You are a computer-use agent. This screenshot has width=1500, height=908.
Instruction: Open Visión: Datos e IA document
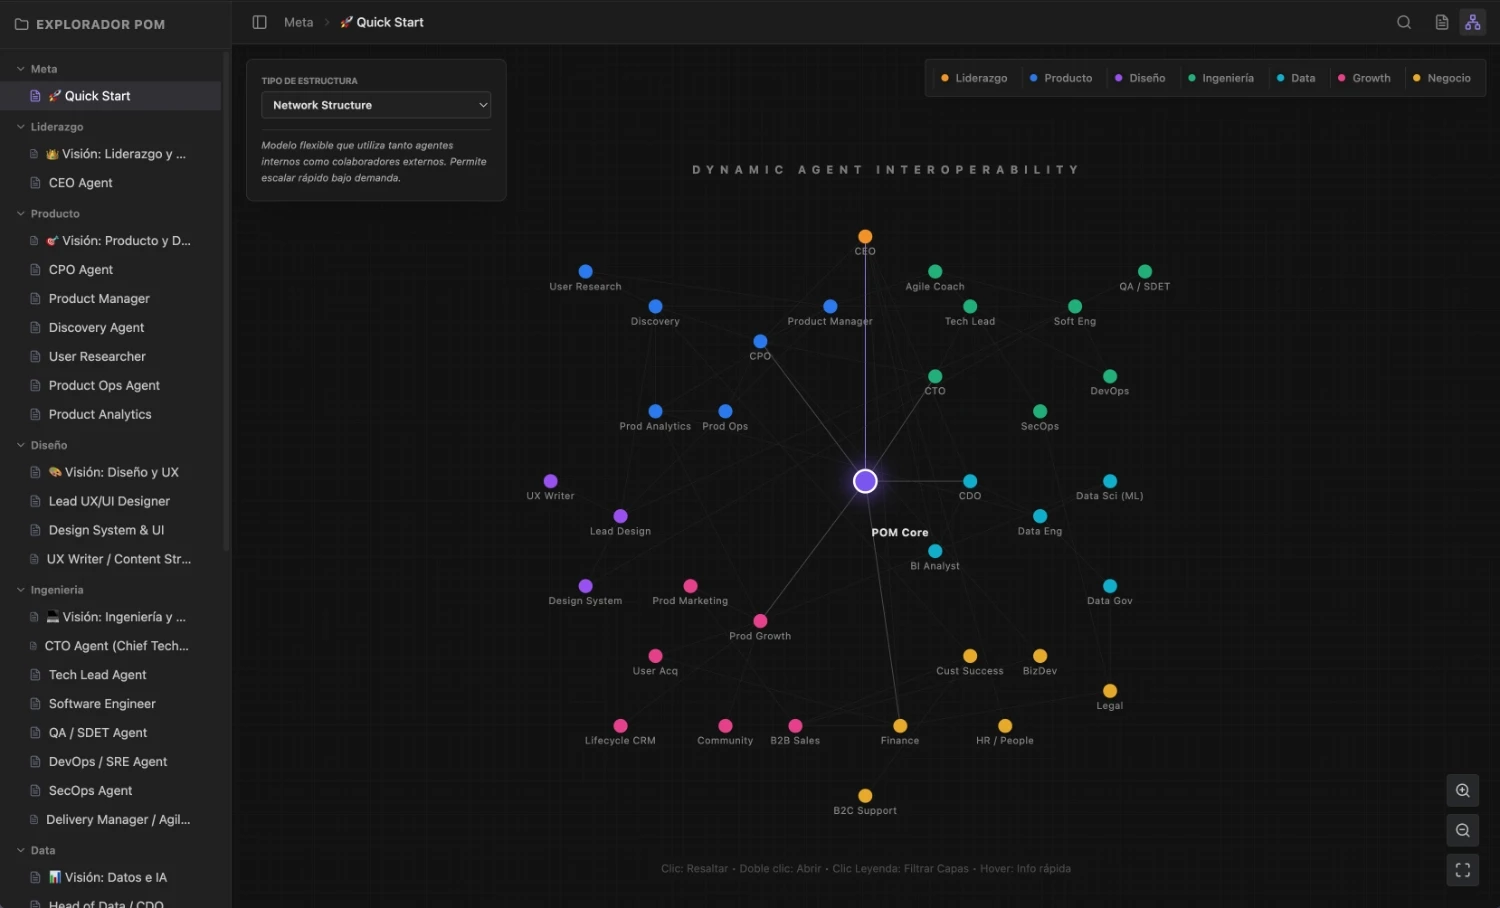(110, 877)
